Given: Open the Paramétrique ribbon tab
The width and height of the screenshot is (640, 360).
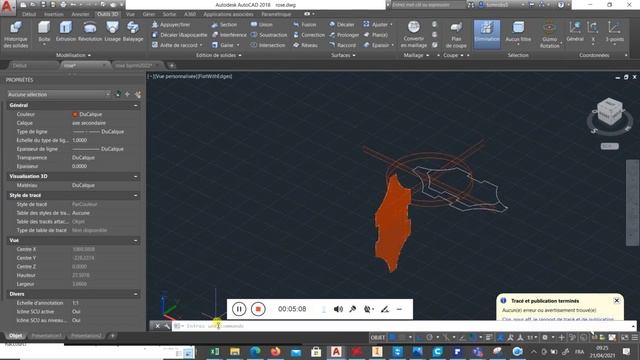Looking at the screenshot, I should tap(276, 14).
